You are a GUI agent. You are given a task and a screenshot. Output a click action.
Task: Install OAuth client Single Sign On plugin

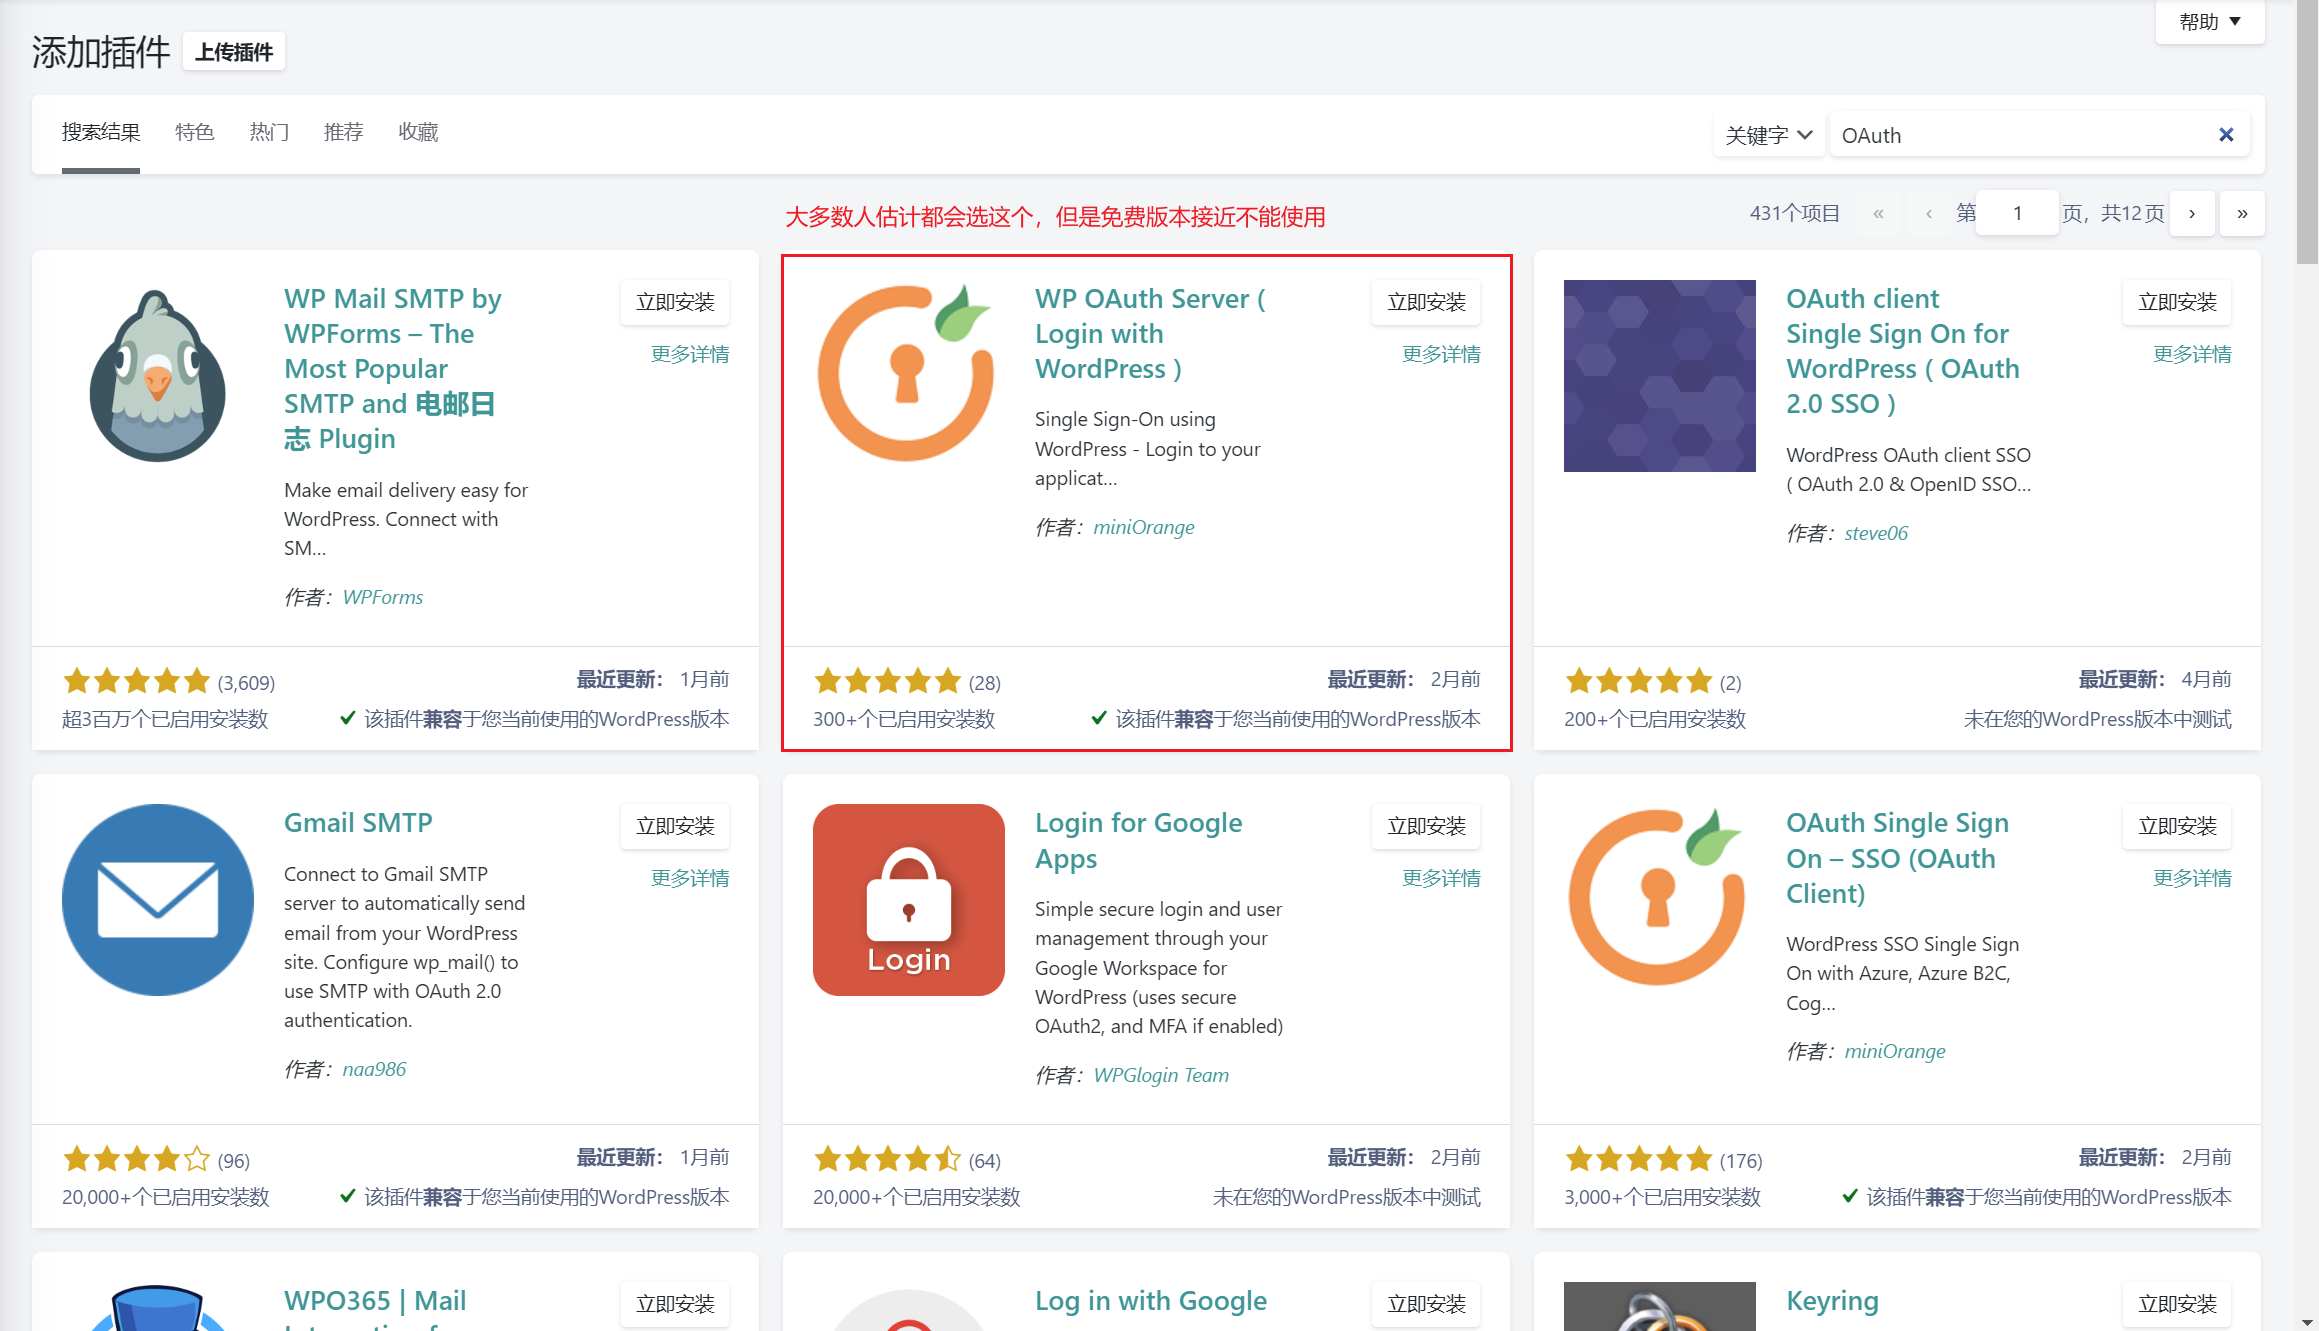[x=2177, y=302]
